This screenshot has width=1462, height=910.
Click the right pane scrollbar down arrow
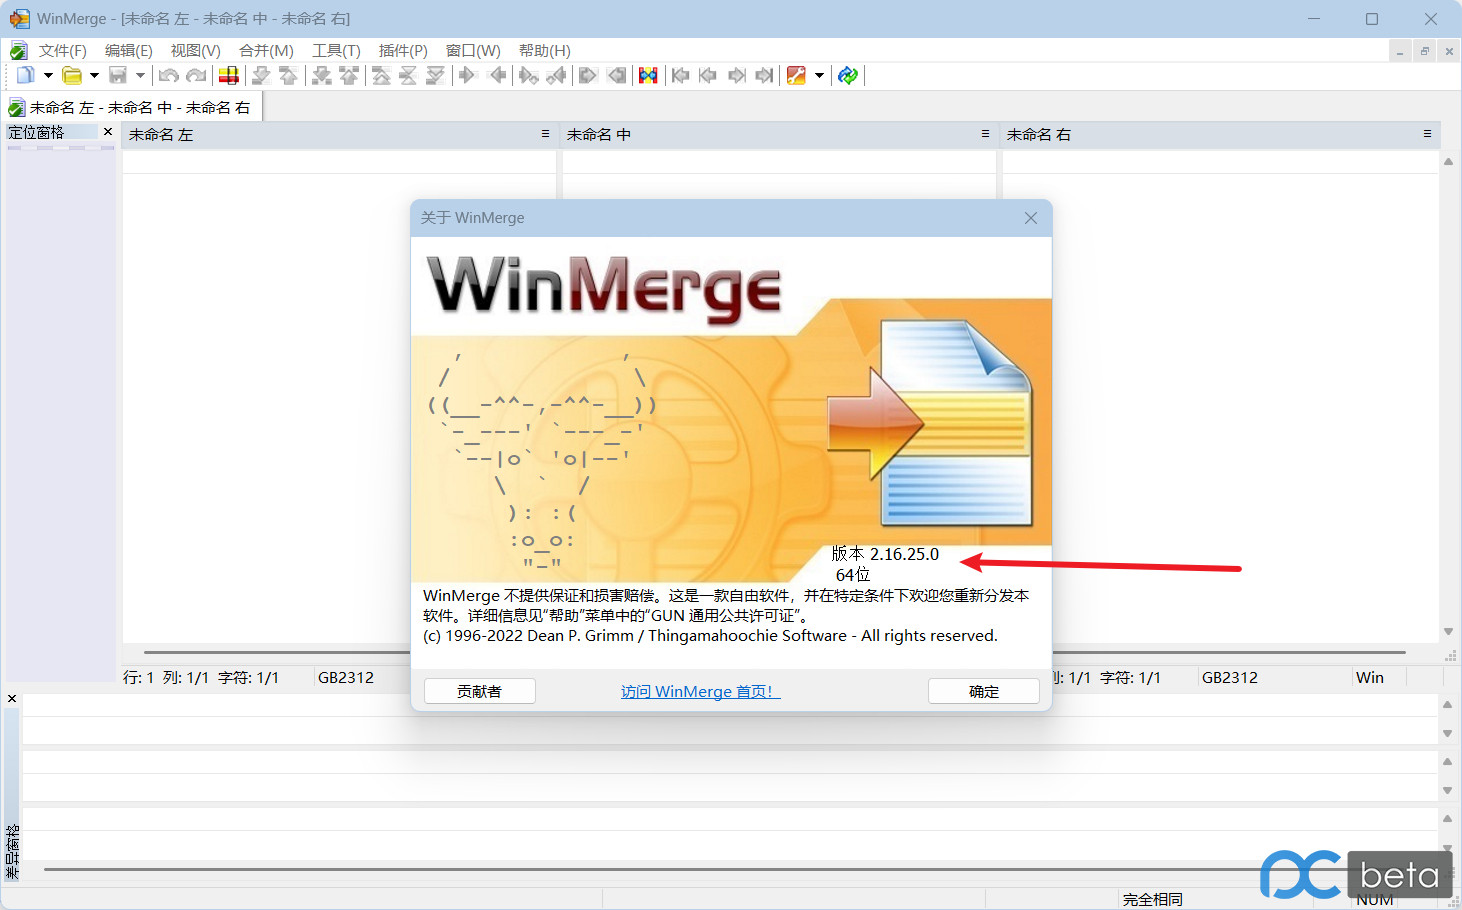(1448, 631)
